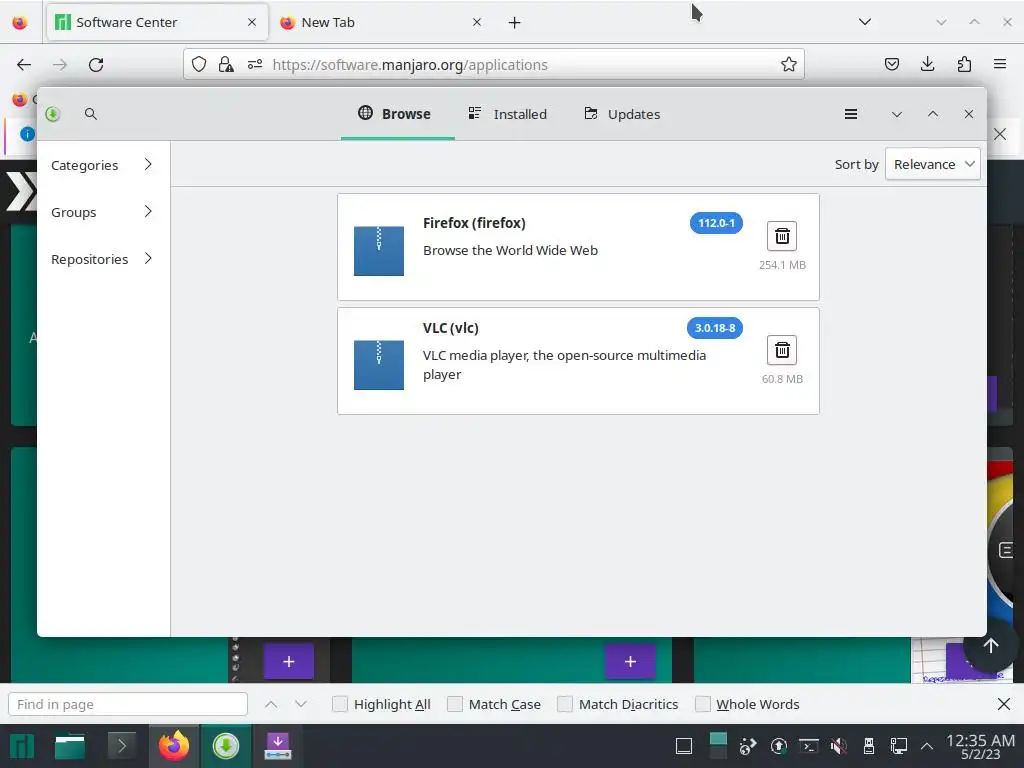The width and height of the screenshot is (1024, 768).
Task: Click the VLC version badge 3.0.18-8
Action: [714, 328]
